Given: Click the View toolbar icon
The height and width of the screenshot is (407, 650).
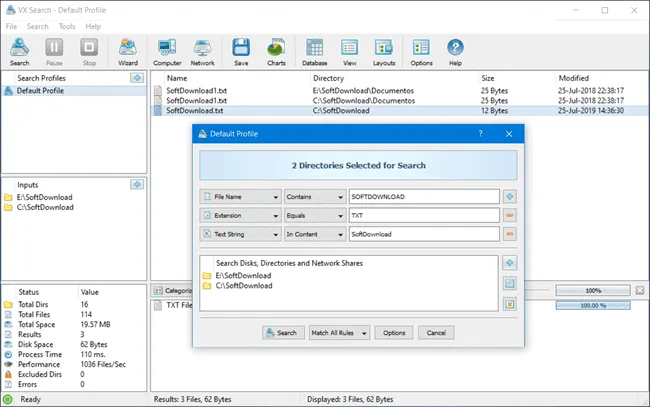Looking at the screenshot, I should pos(349,52).
